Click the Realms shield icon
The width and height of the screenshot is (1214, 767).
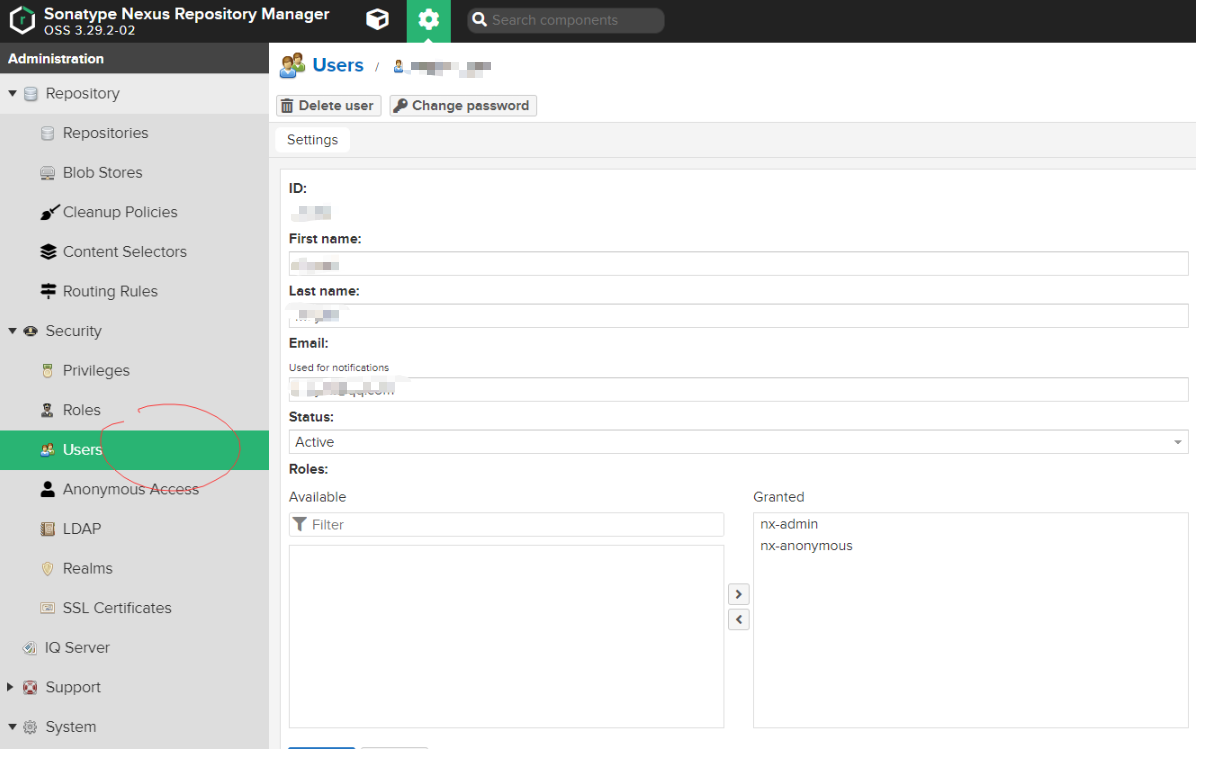[47, 568]
